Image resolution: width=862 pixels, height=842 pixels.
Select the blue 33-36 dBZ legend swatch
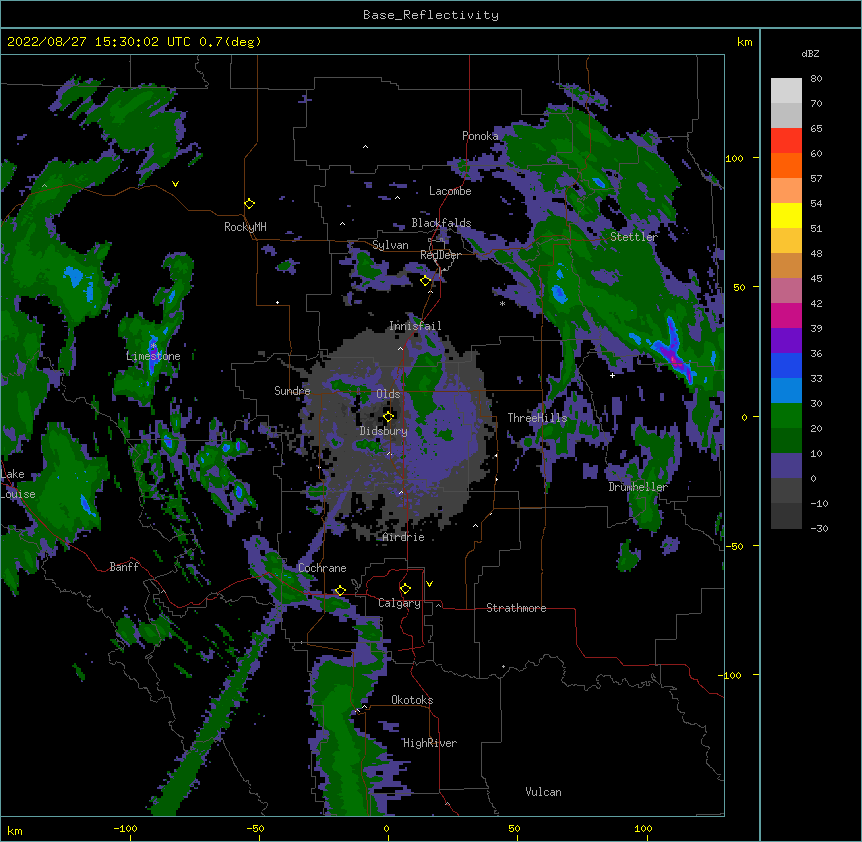(786, 365)
